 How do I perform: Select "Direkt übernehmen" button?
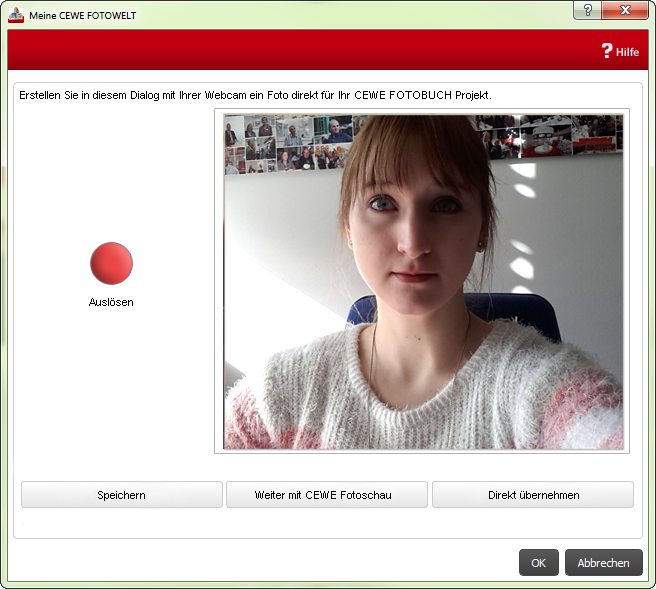pos(533,495)
